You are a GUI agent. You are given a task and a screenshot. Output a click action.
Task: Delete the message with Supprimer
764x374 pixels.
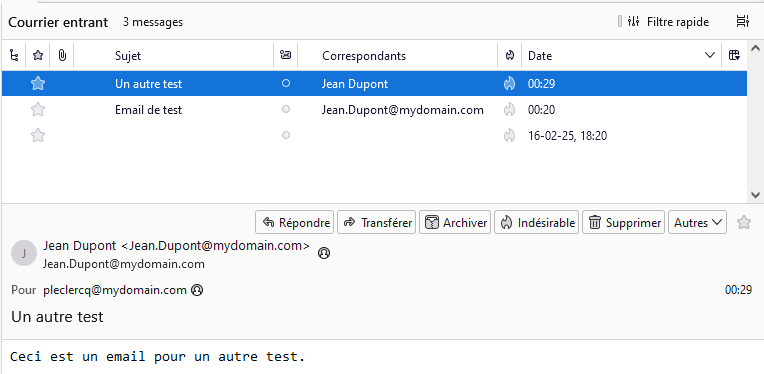click(x=623, y=223)
